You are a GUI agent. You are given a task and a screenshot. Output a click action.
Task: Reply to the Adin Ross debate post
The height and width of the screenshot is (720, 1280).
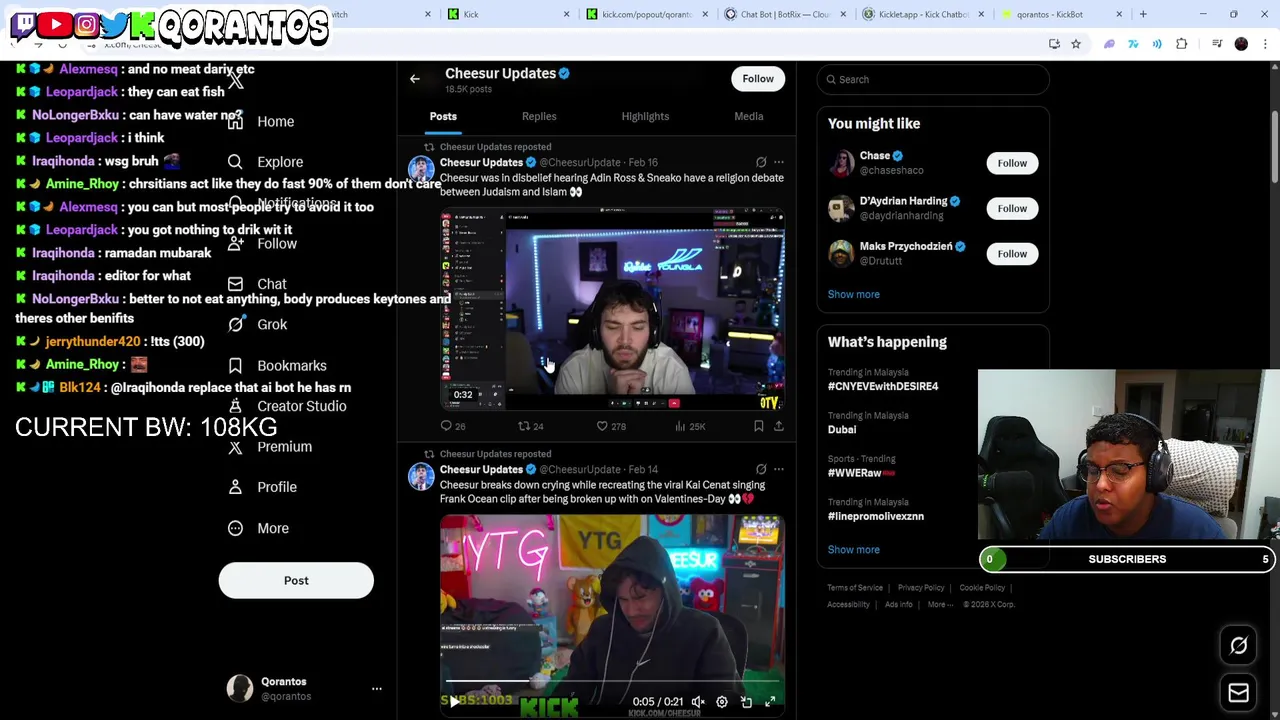coord(452,426)
